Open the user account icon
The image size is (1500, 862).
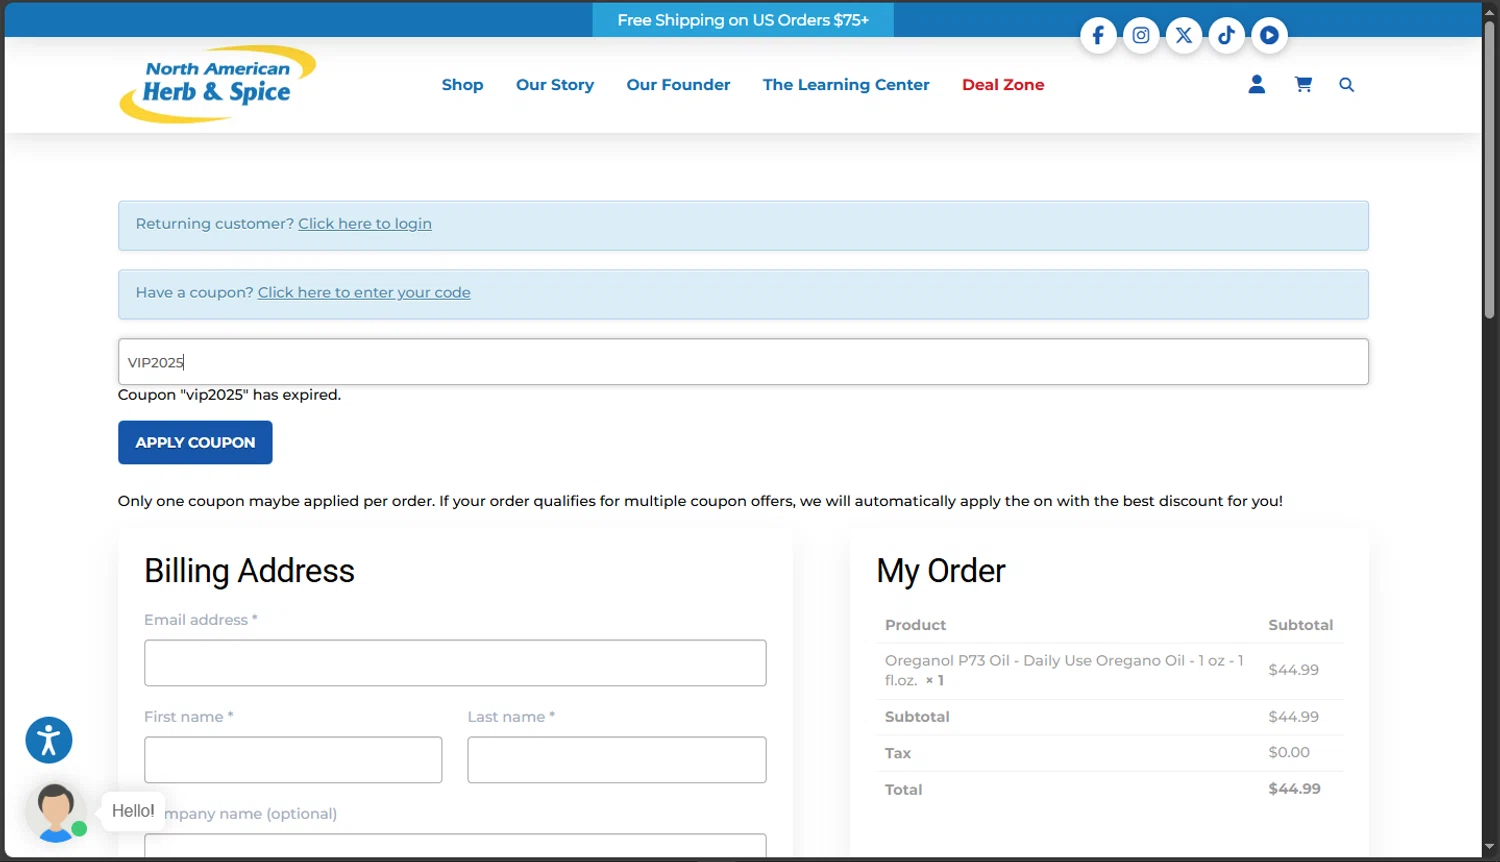(1257, 85)
